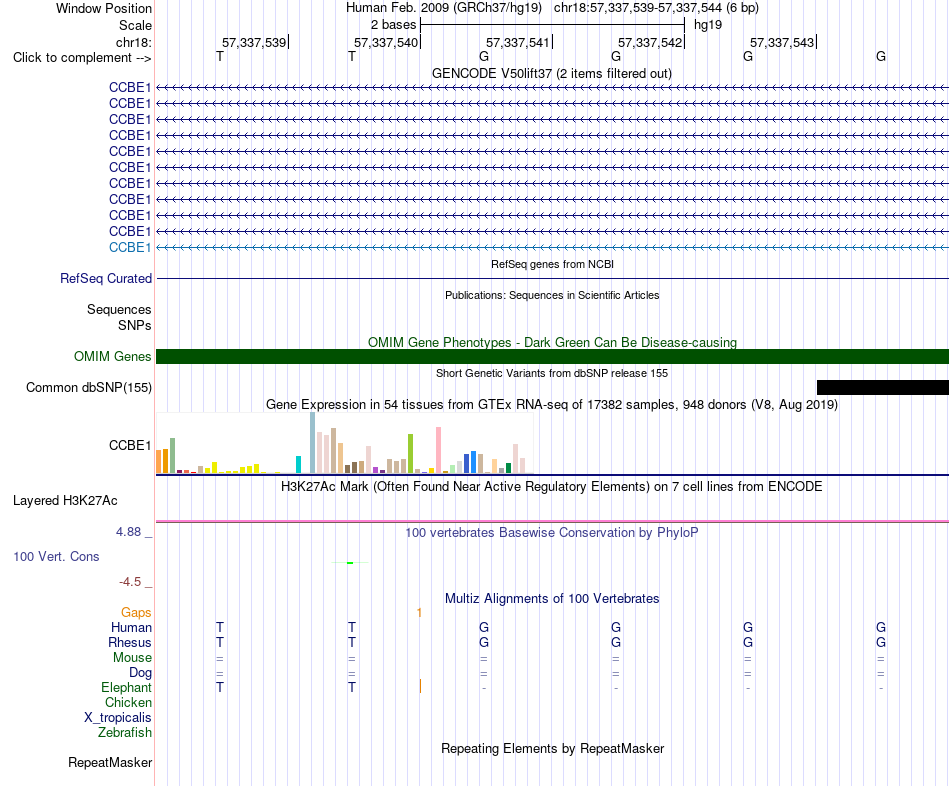Open '100 vertebrates Basewise Conservation by PhyloP'
This screenshot has width=950, height=786.
click(551, 533)
